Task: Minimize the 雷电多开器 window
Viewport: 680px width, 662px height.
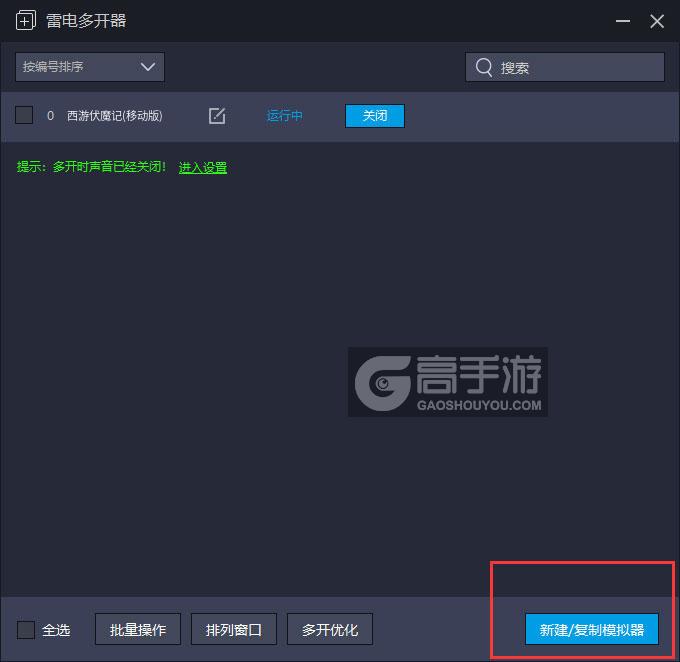Action: (x=623, y=21)
